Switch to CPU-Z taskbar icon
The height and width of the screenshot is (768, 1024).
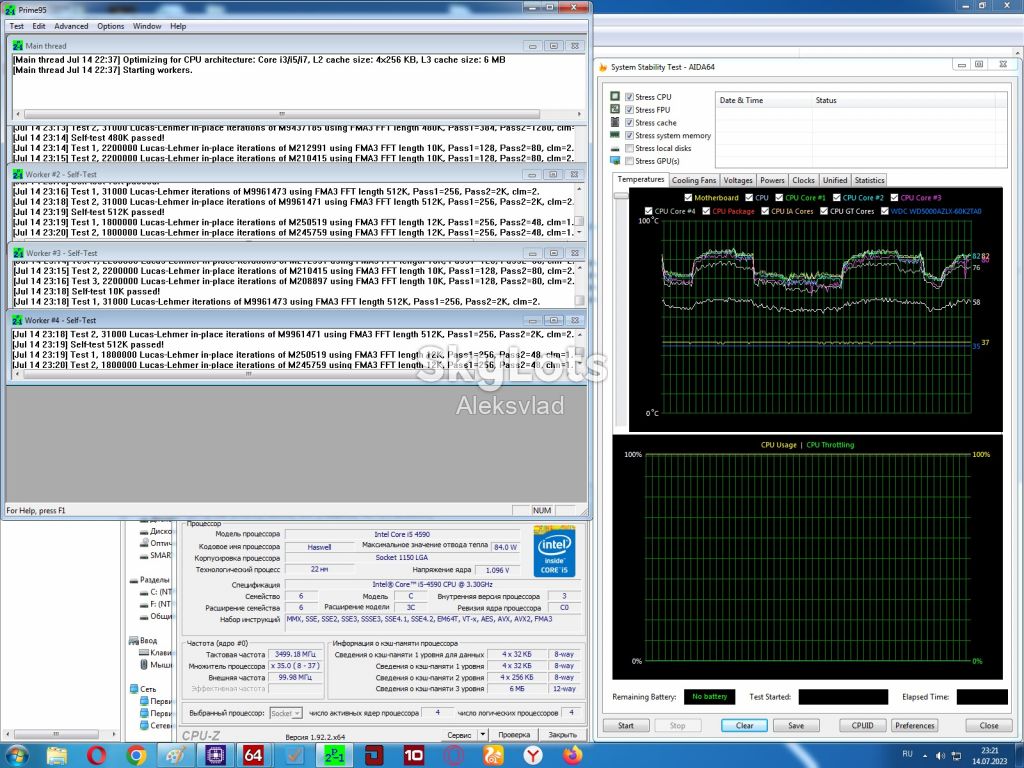(214, 756)
